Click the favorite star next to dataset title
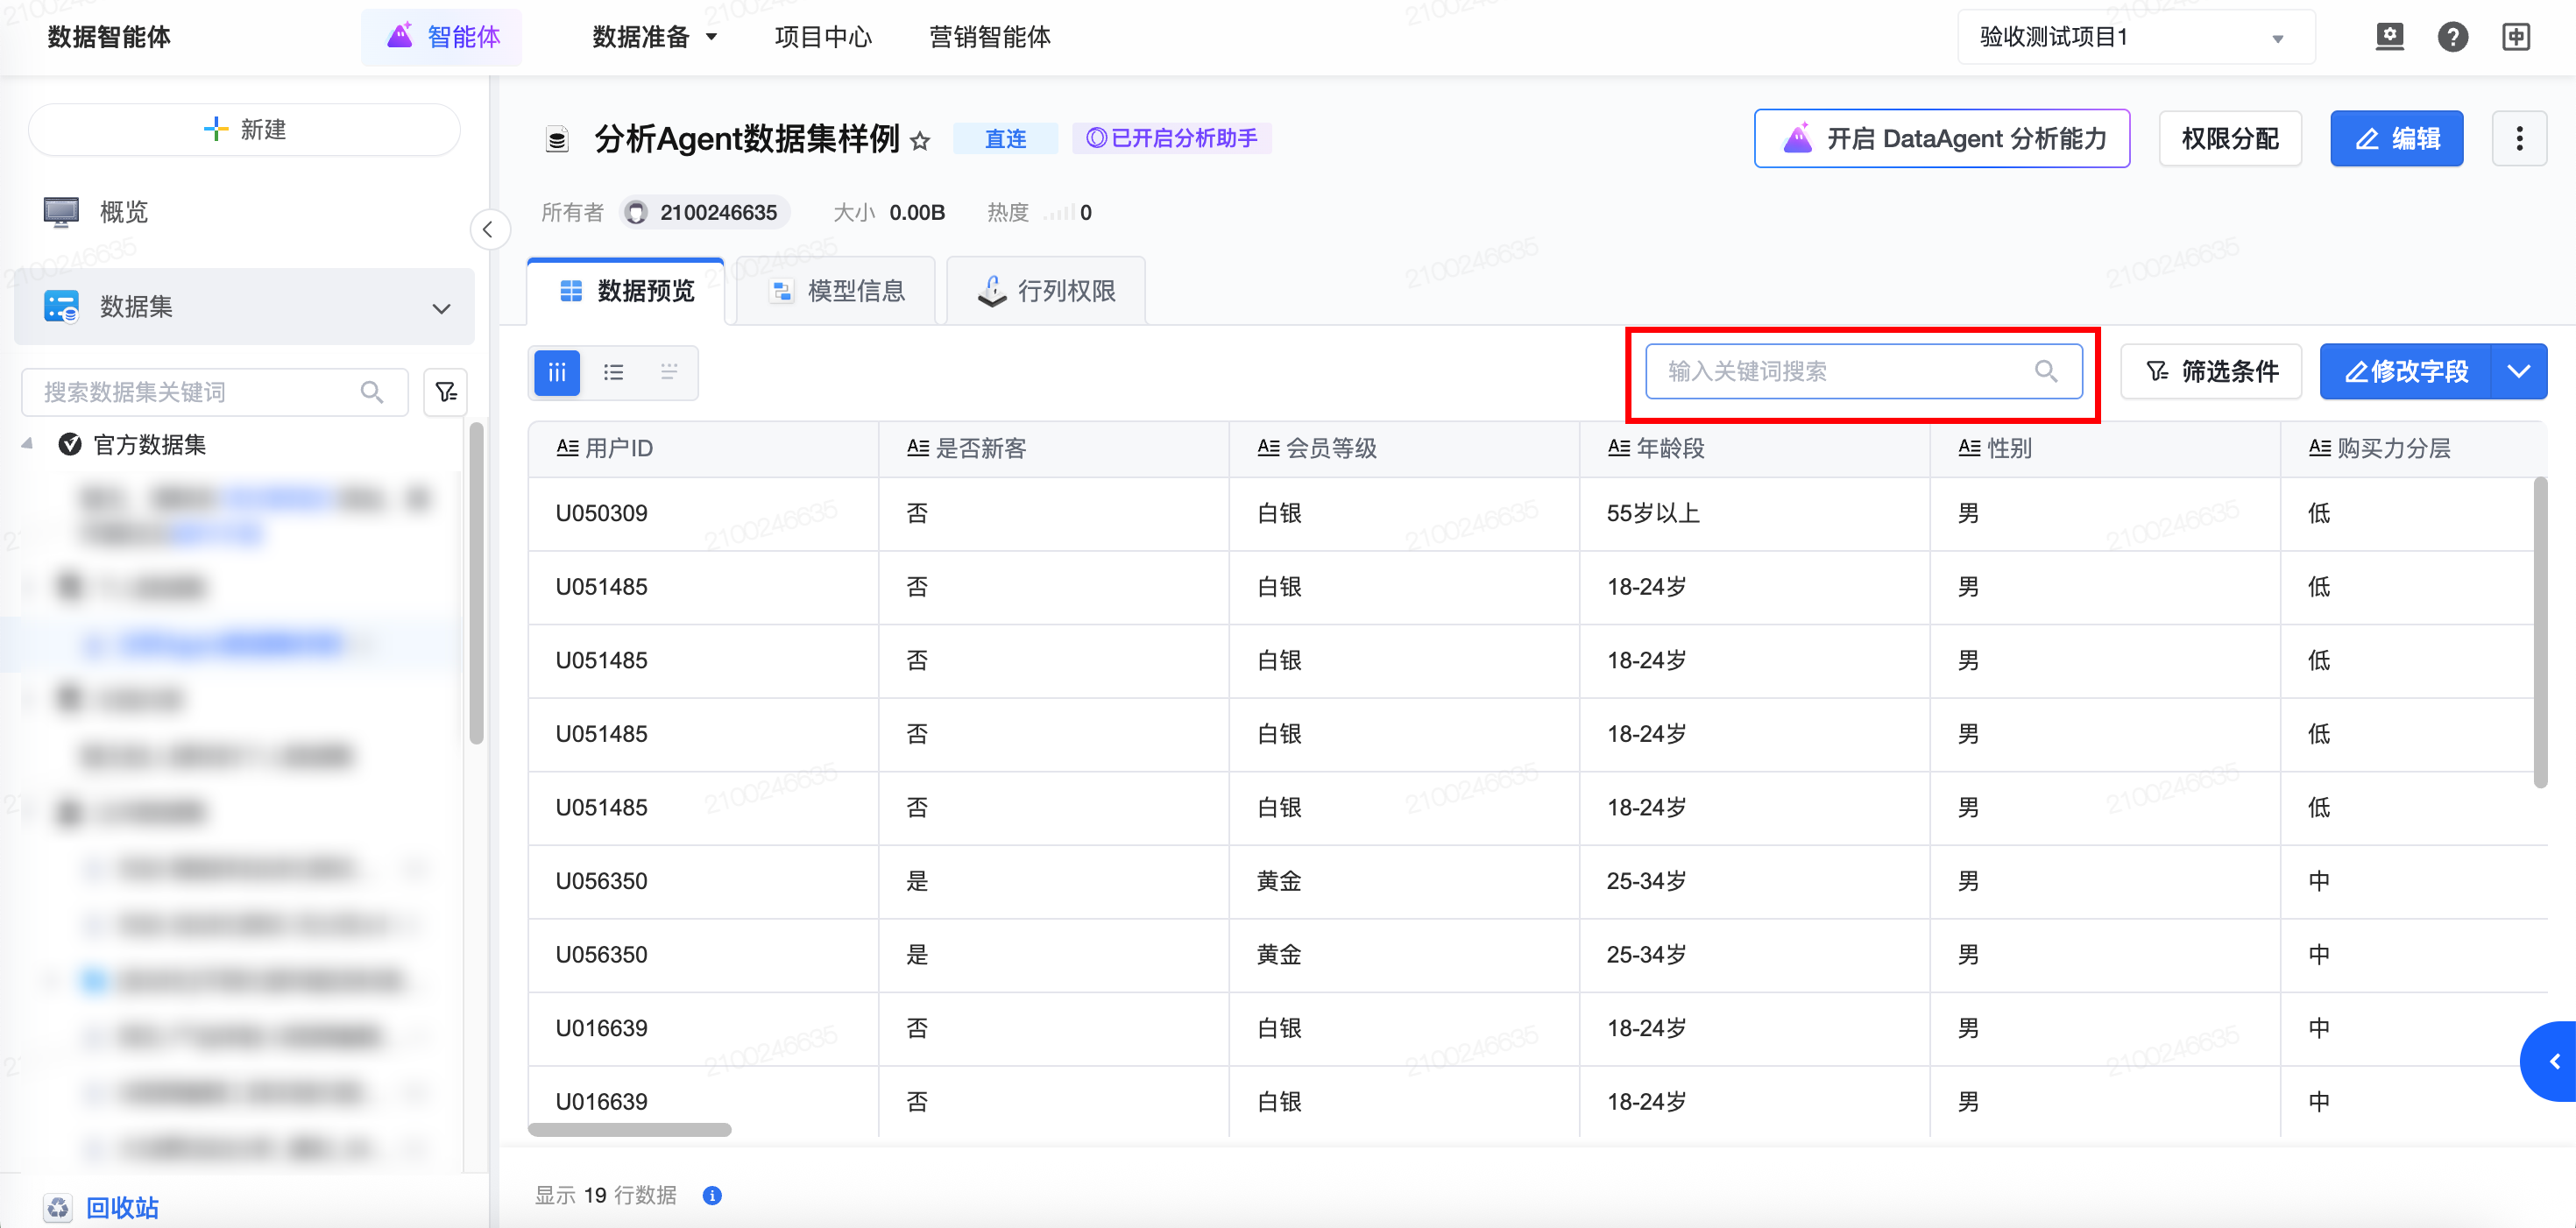The image size is (2576, 1228). click(920, 141)
